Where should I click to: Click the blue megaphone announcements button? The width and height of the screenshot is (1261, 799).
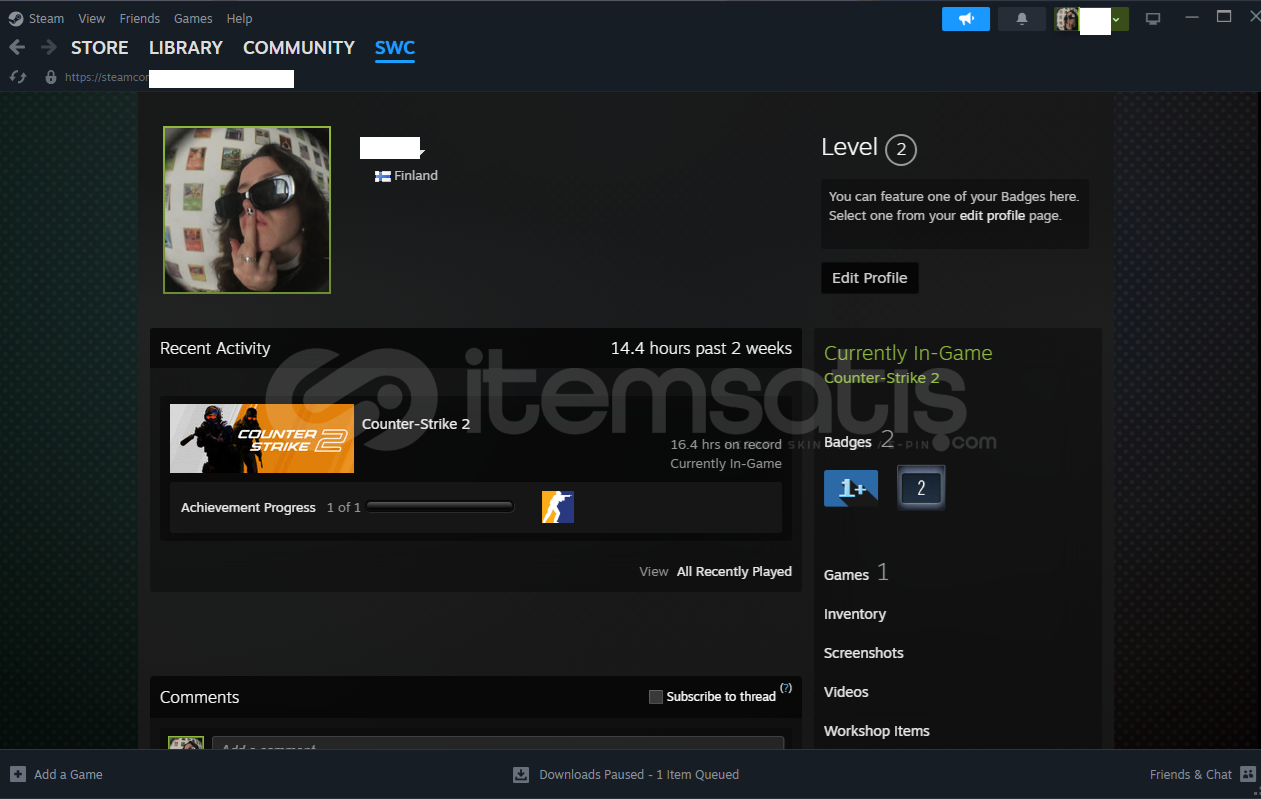966,19
